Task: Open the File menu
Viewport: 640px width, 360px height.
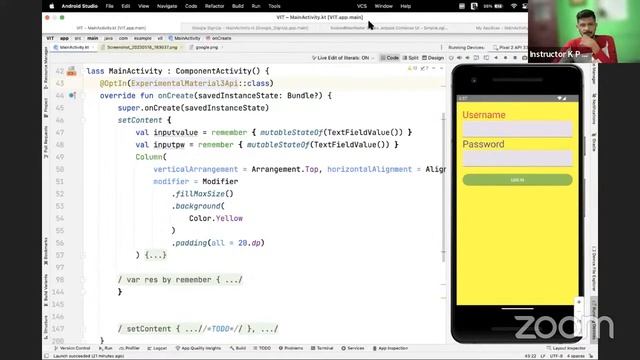Action: (109, 6)
